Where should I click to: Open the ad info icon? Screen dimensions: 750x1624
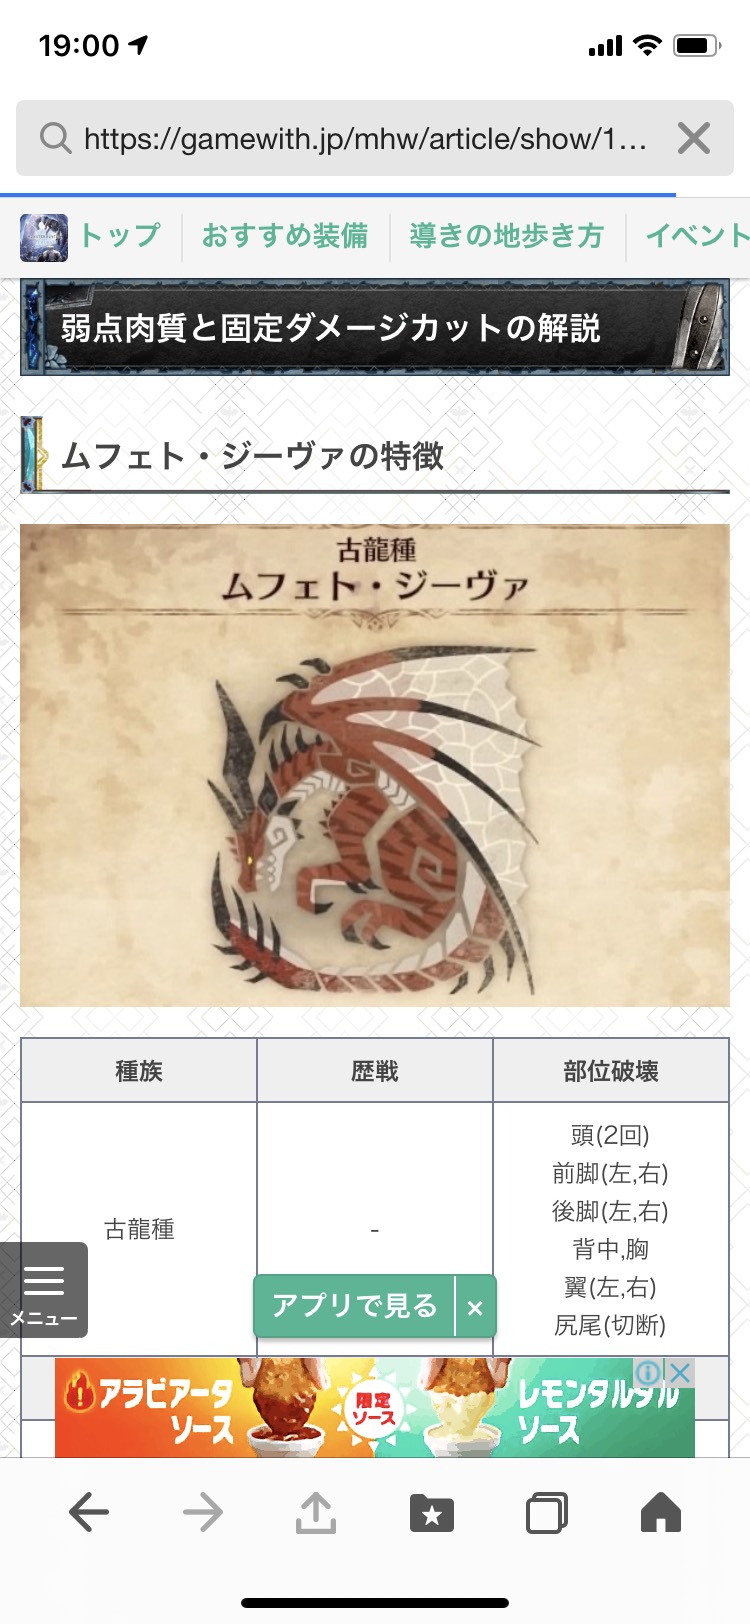(x=649, y=1372)
